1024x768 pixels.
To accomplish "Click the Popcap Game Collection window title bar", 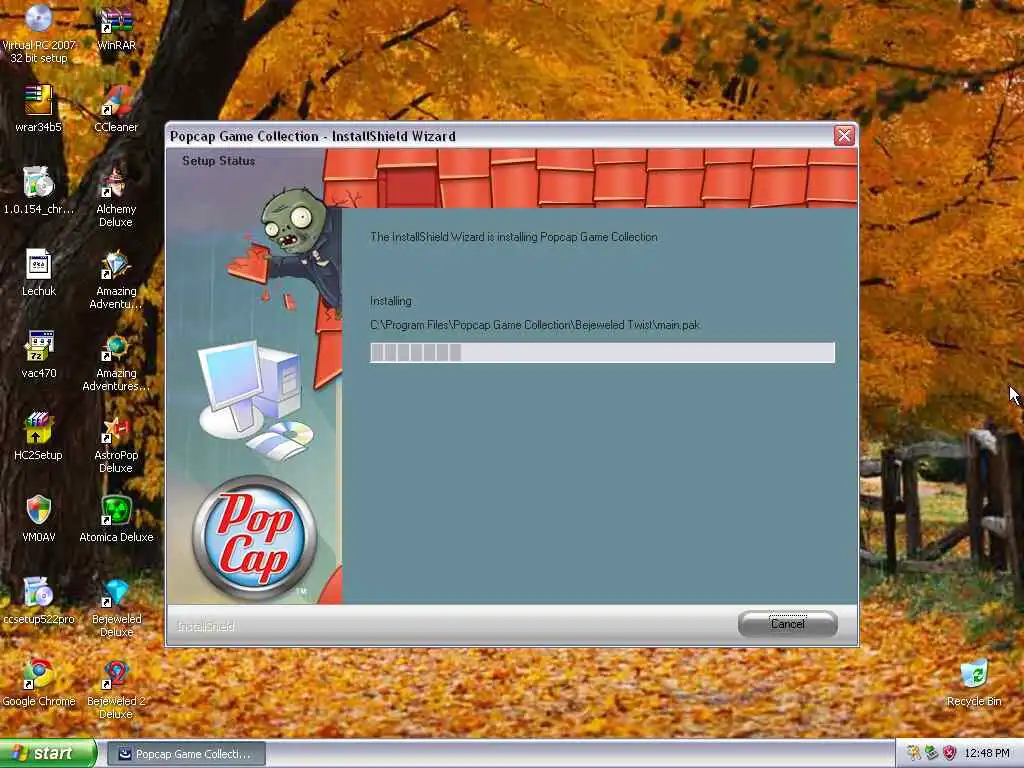I will [500, 136].
